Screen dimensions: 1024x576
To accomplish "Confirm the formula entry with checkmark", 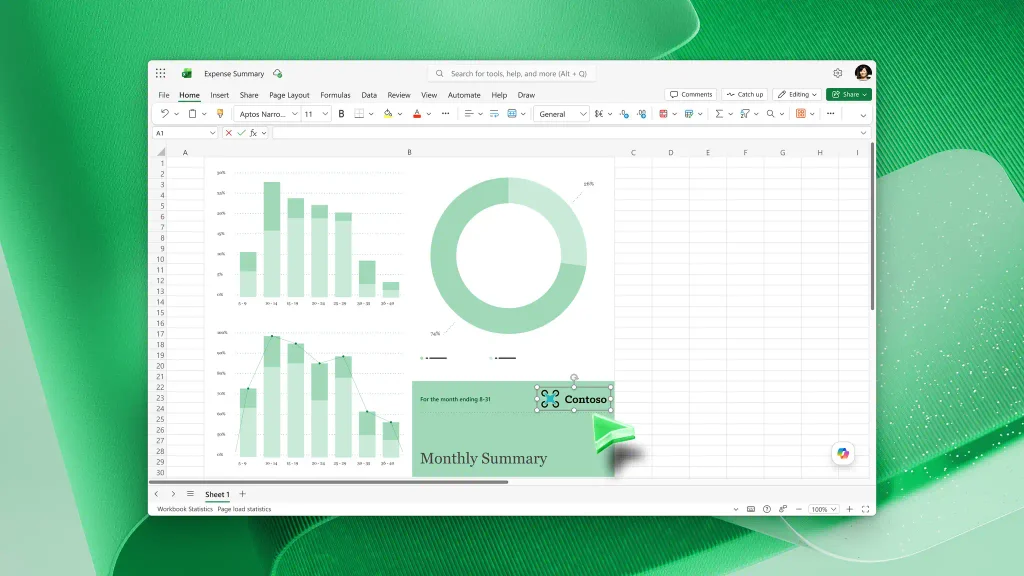I will 242,133.
